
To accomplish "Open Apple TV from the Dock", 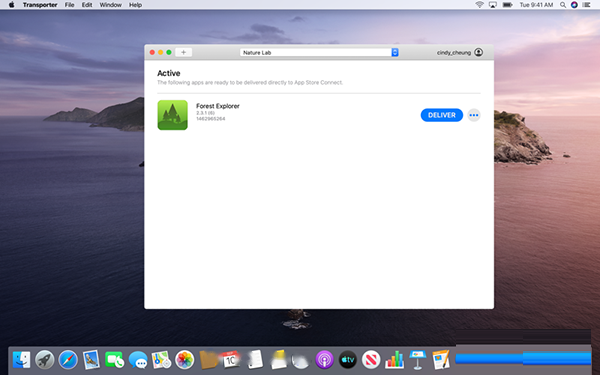I will (348, 360).
